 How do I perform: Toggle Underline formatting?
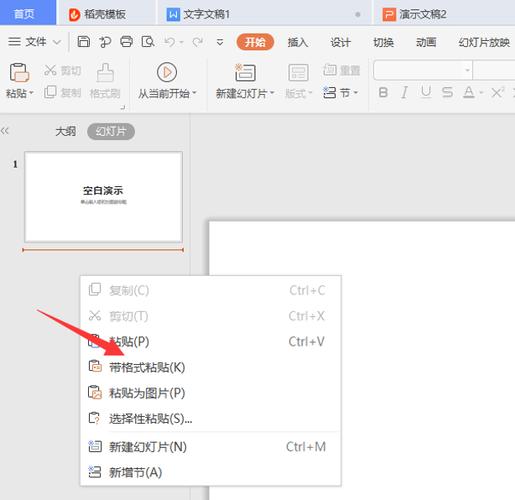pyautogui.click(x=426, y=92)
